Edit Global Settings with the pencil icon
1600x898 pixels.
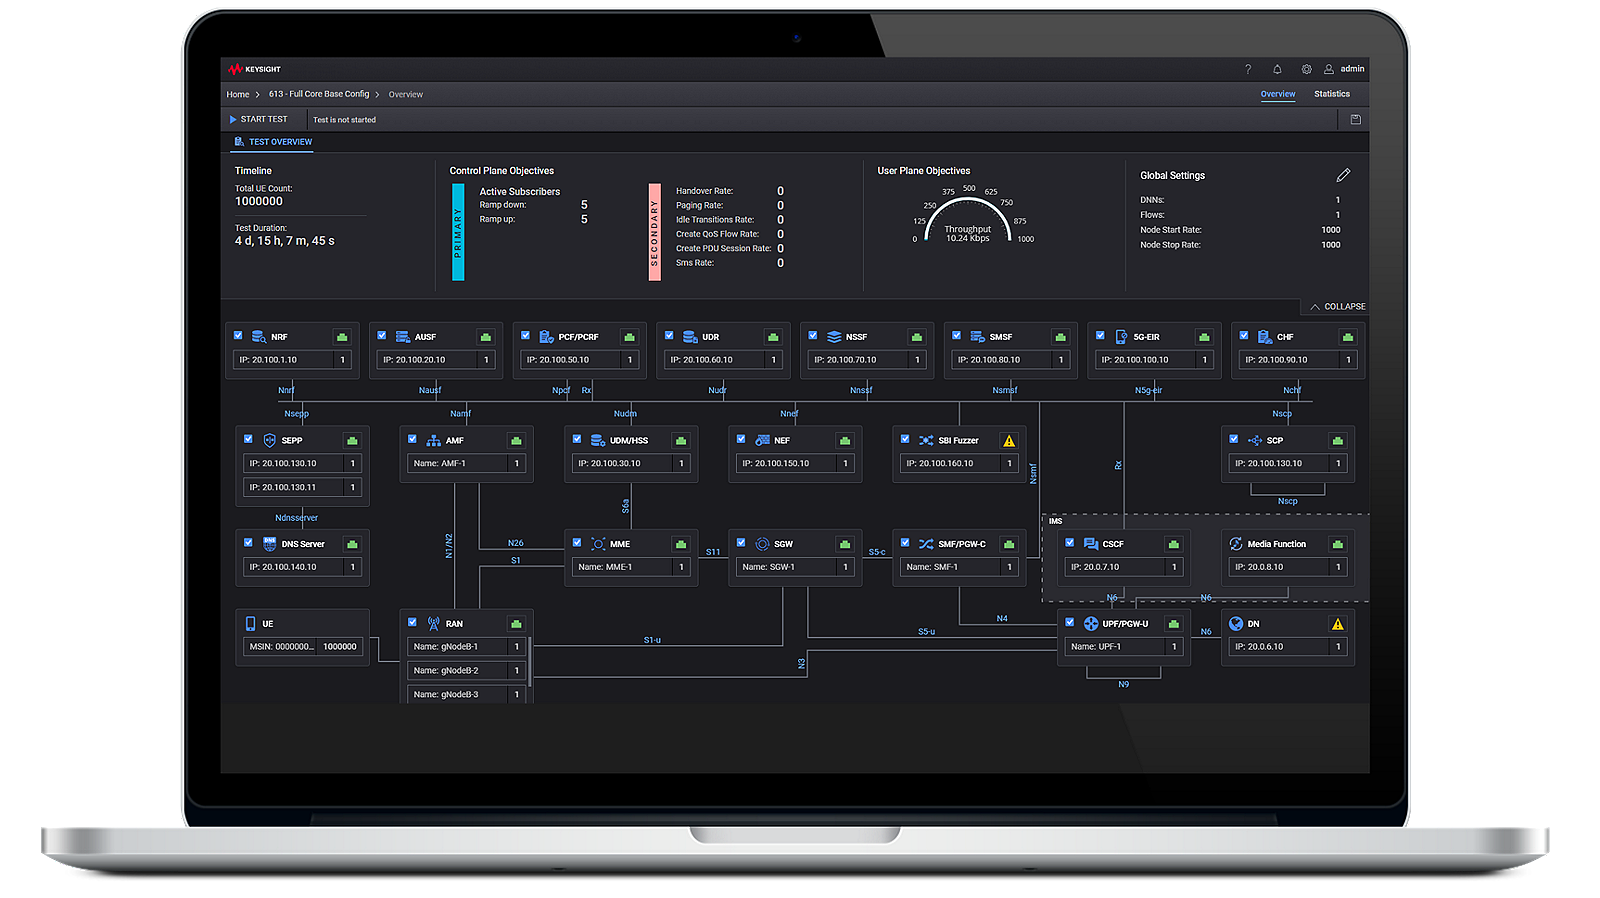click(1343, 175)
